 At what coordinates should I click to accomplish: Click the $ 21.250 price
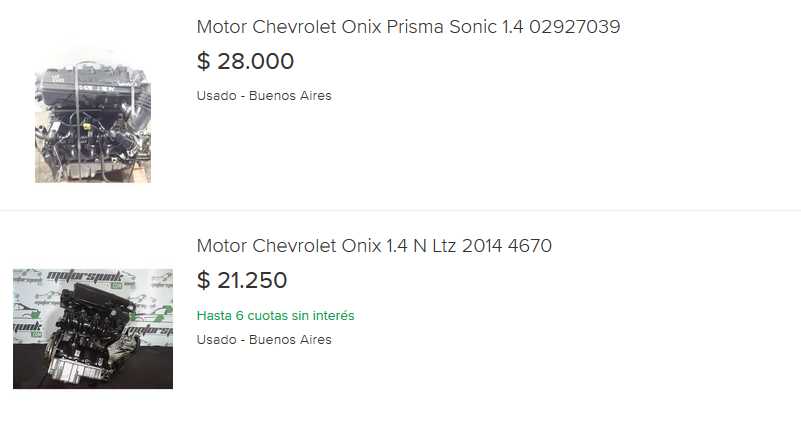click(x=242, y=281)
